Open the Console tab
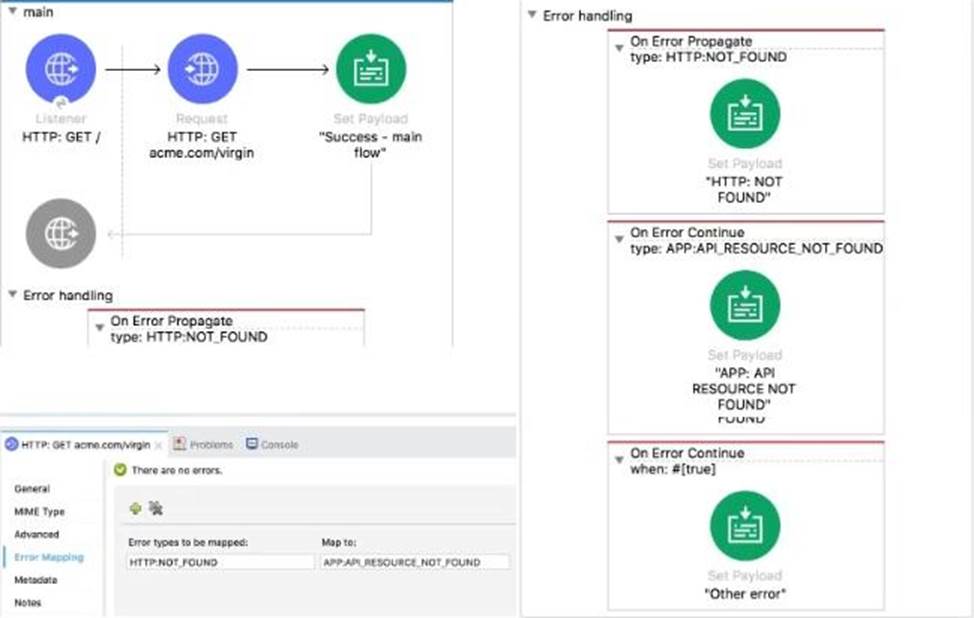This screenshot has width=974, height=618. (x=272, y=445)
